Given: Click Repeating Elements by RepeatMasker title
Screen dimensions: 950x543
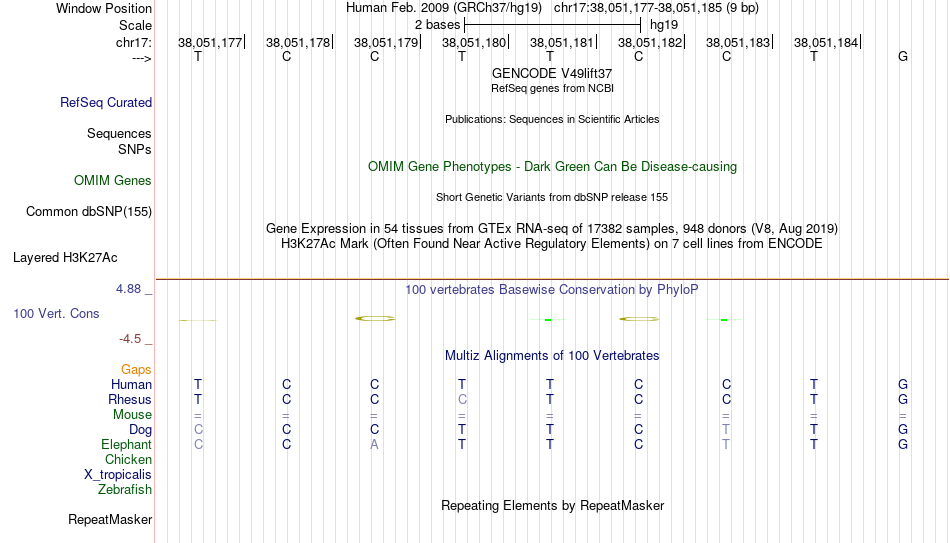Looking at the screenshot, I should coord(553,505).
